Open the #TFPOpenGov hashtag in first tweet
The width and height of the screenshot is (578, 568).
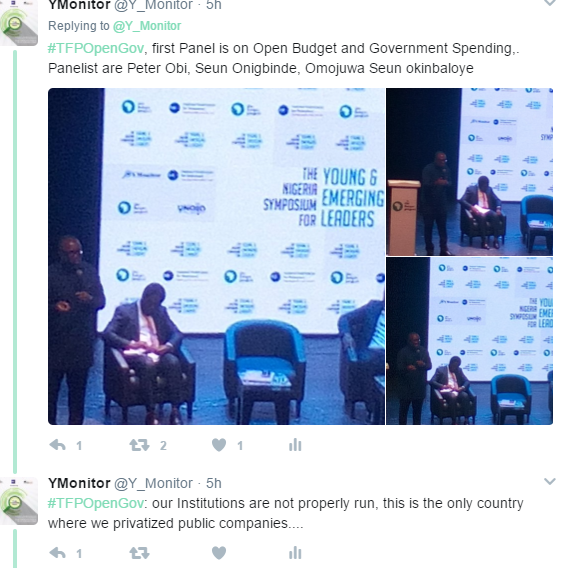[95, 48]
